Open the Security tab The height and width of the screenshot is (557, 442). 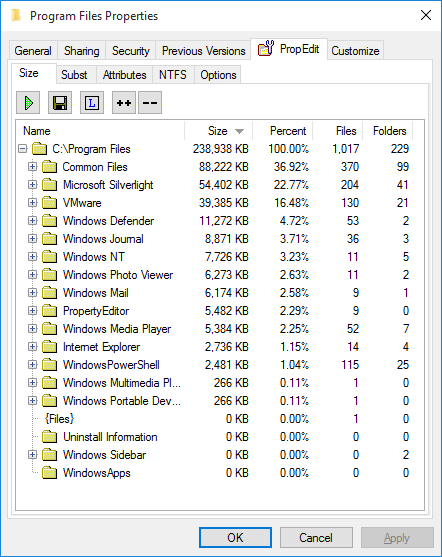point(130,51)
